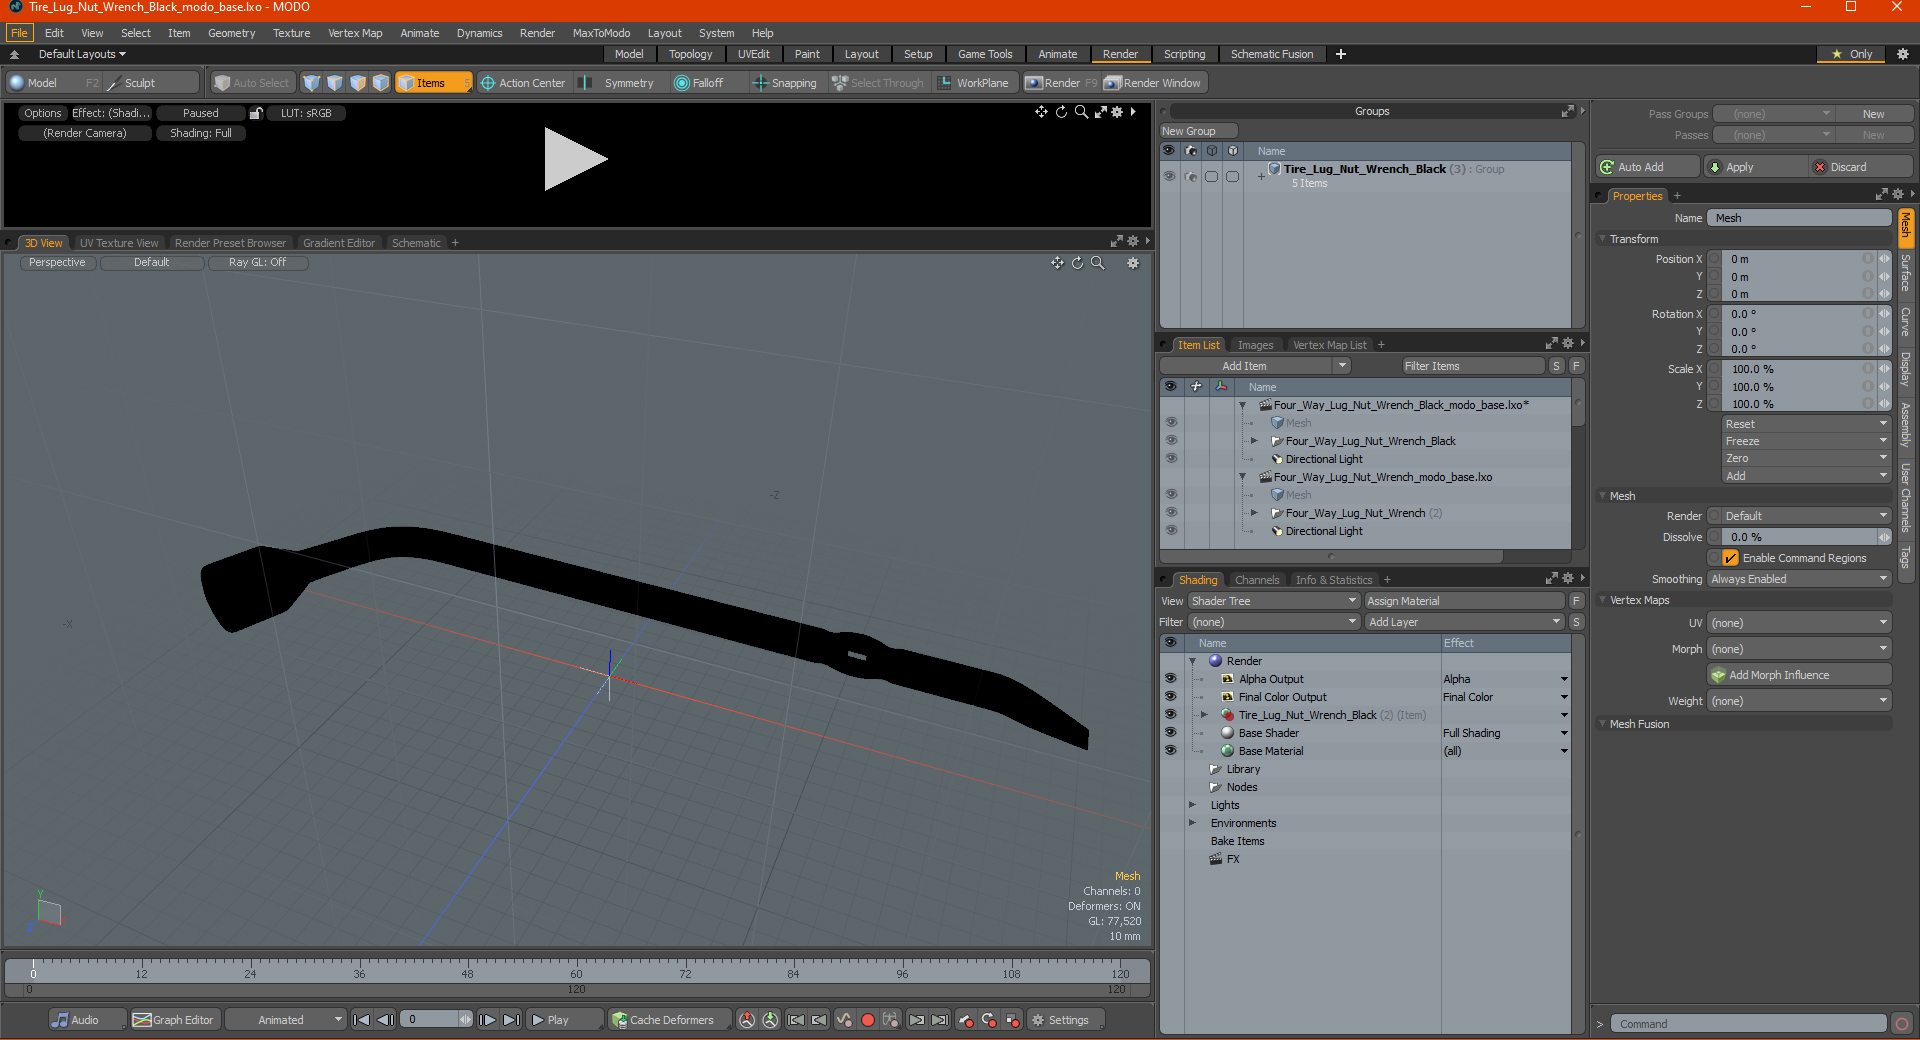Open Shader Tree view dropdown
Image resolution: width=1920 pixels, height=1040 pixels.
[1273, 601]
